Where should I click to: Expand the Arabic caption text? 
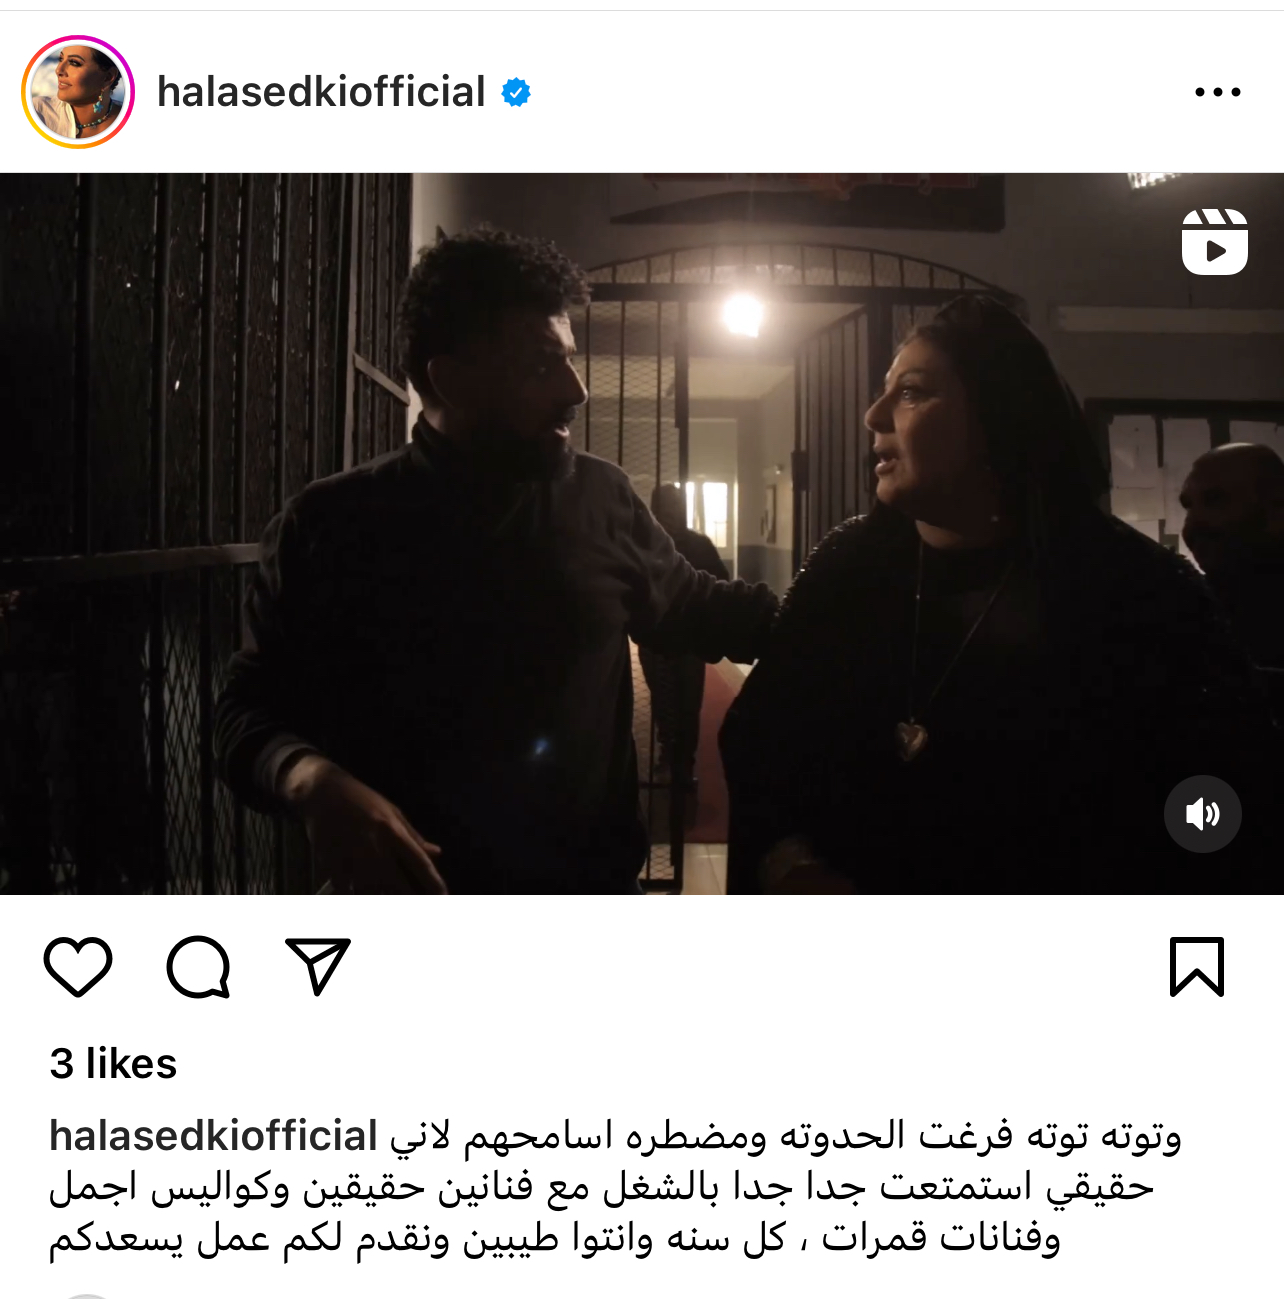pos(615,1188)
